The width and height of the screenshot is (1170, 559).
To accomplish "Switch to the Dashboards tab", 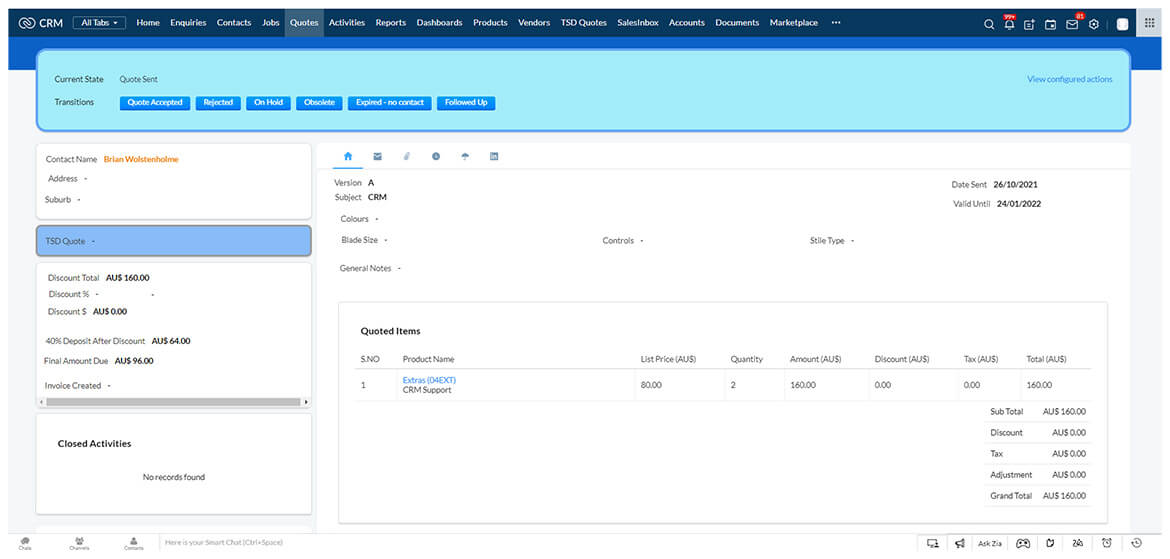I will 439,22.
